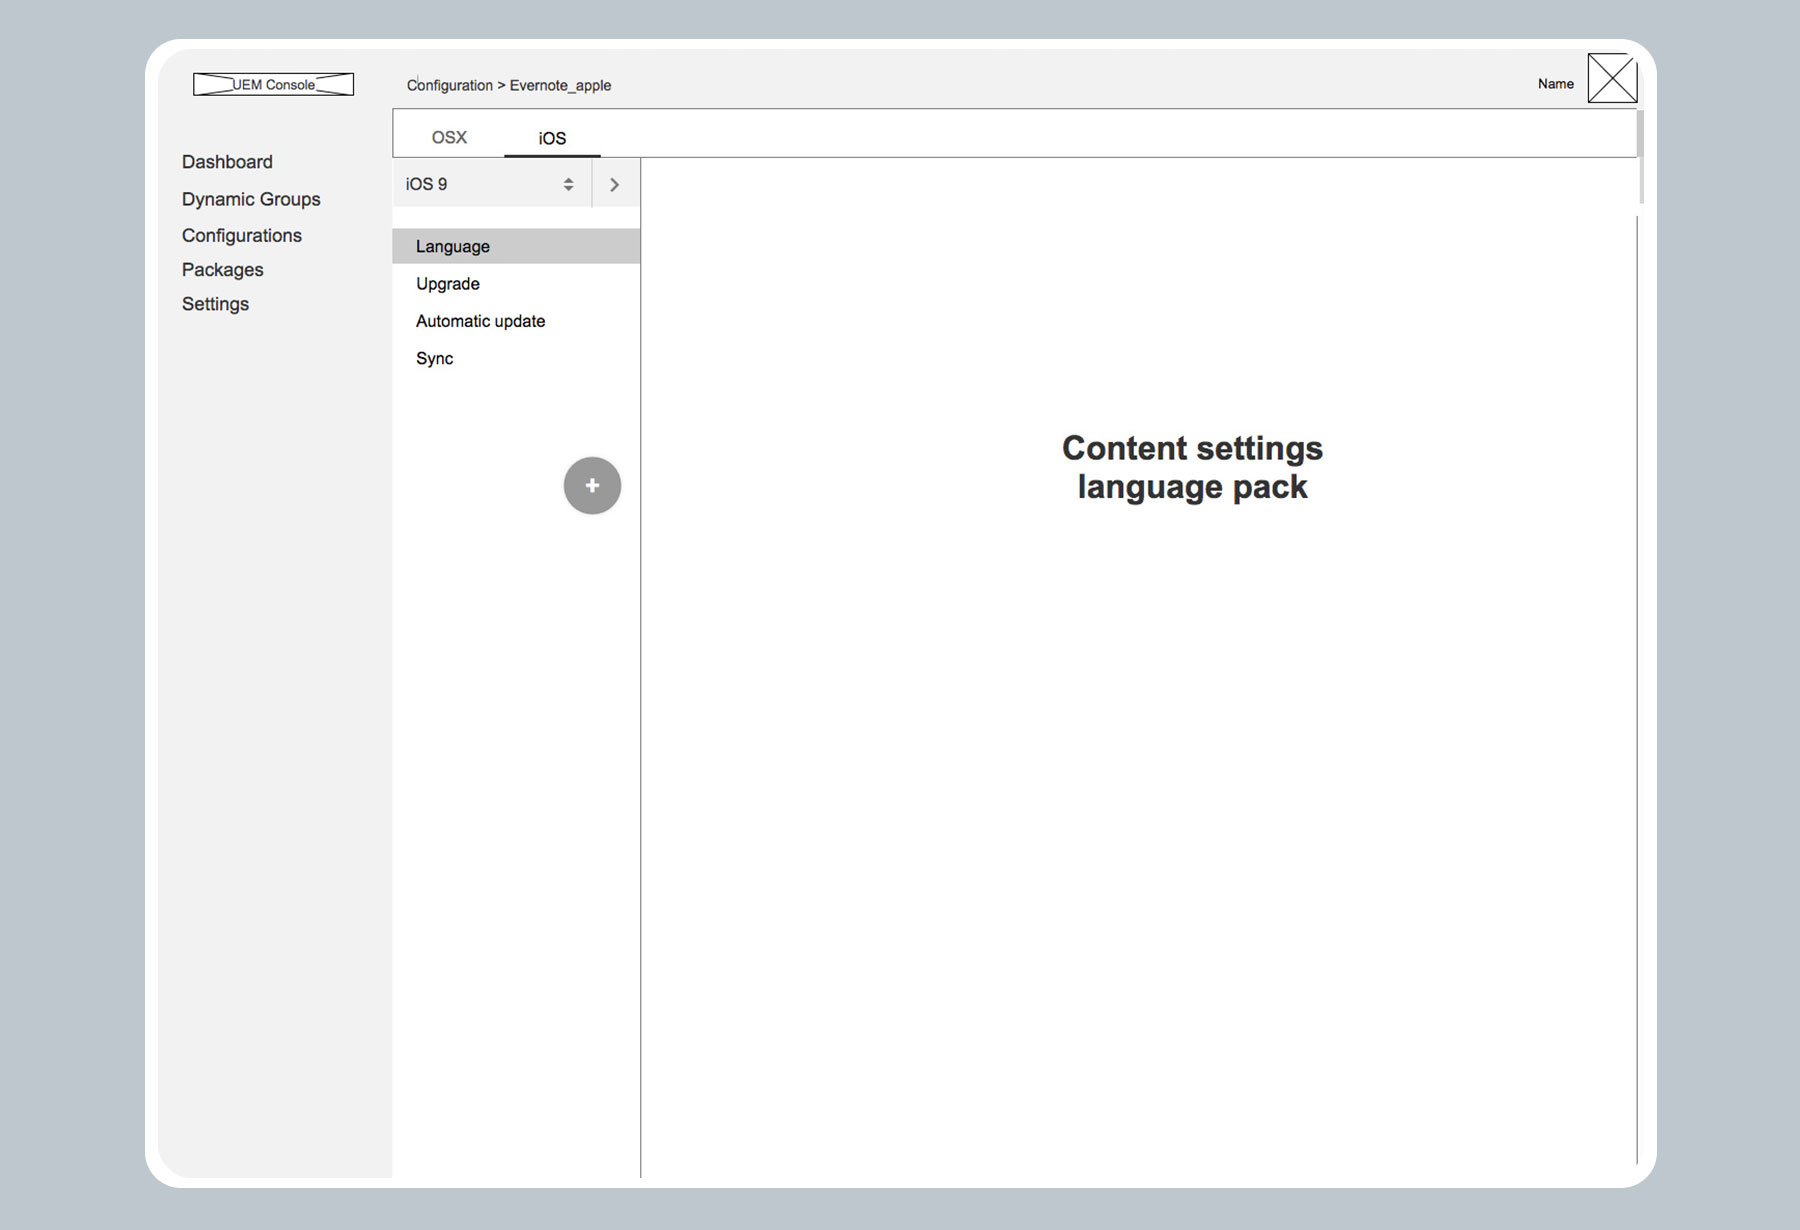Open Dashboard from the sidebar
This screenshot has width=1800, height=1230.
227,162
